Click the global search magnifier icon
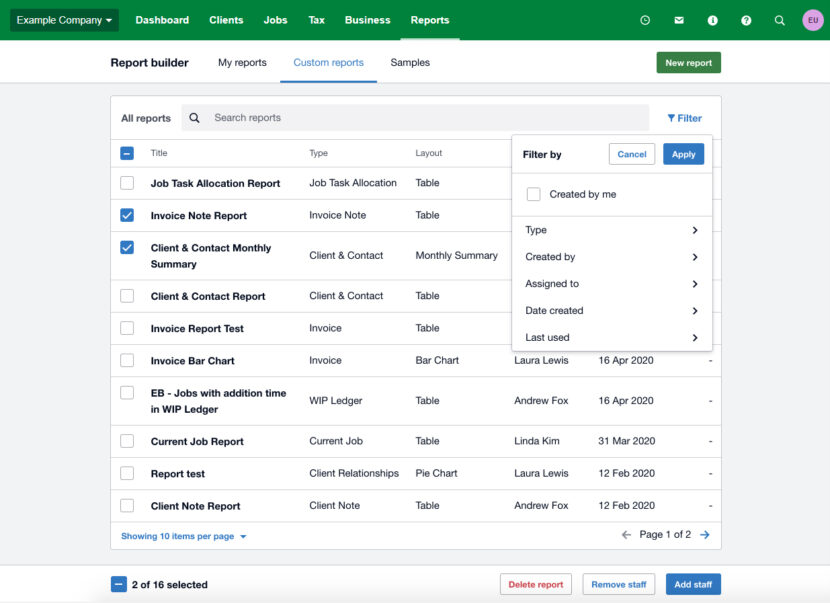Viewport: 830px width, 603px height. (780, 19)
